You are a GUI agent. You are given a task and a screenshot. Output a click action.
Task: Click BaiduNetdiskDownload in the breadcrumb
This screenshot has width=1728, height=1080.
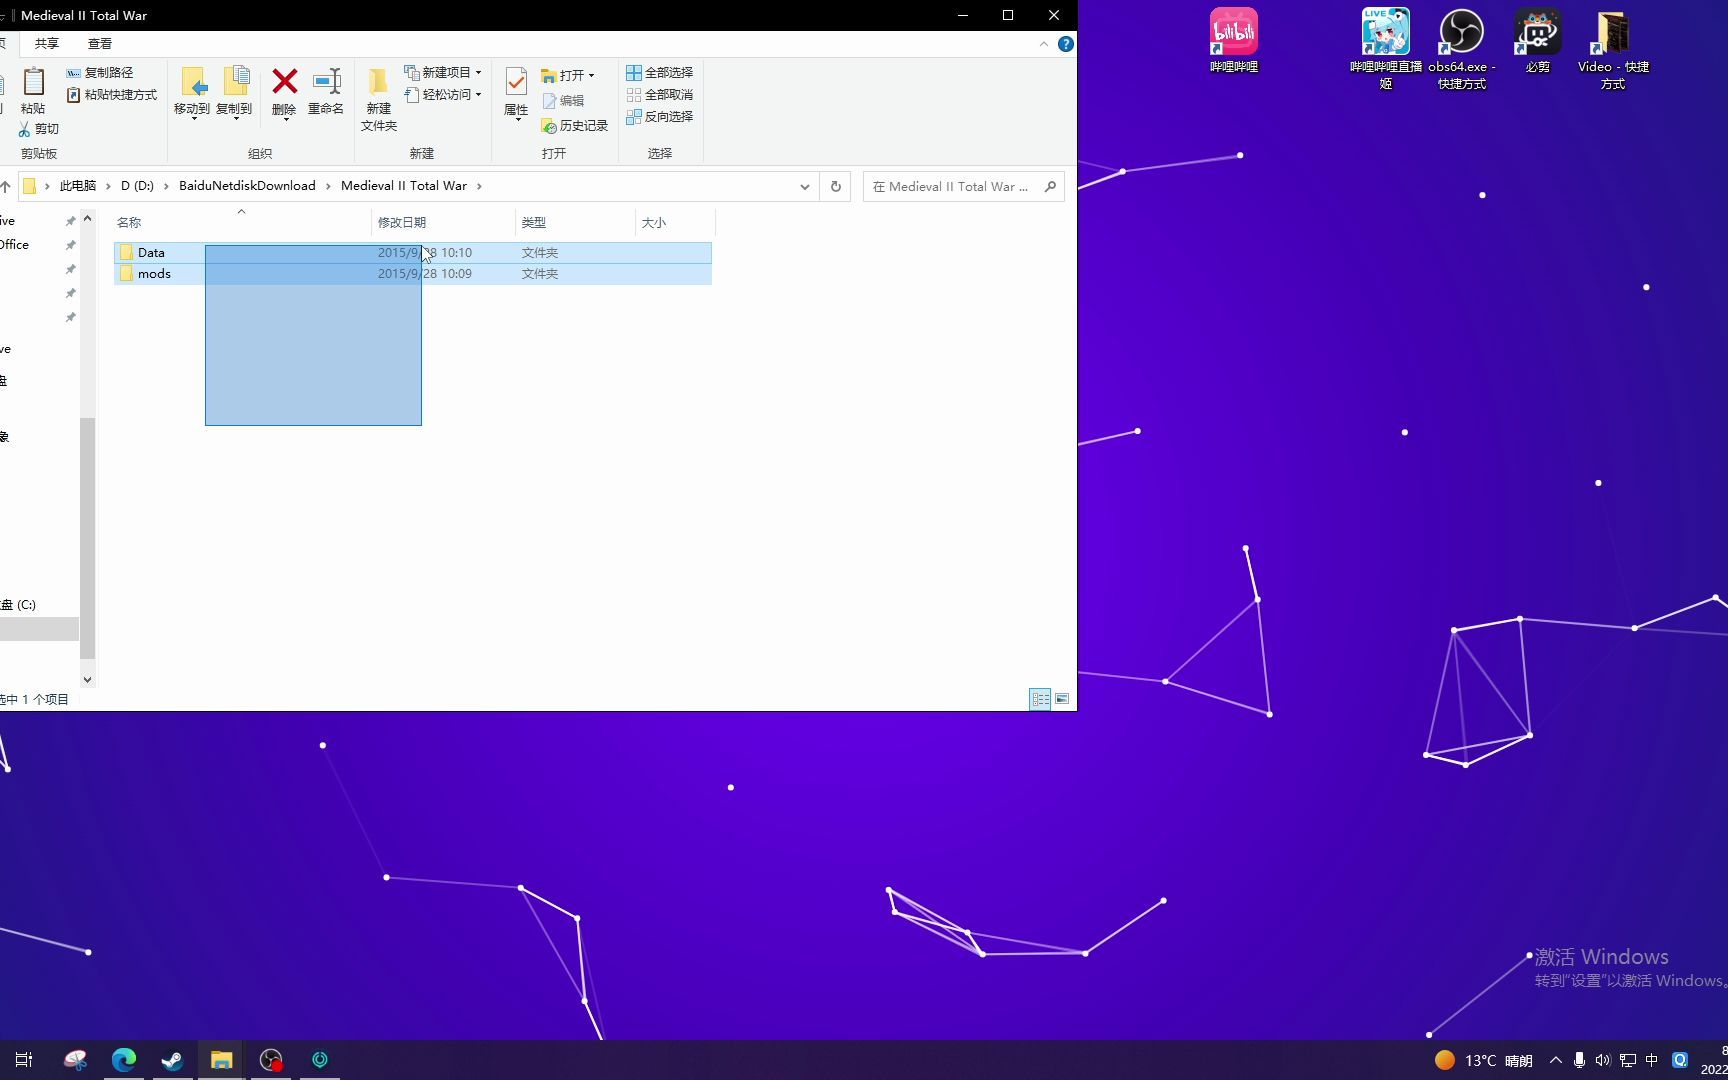pos(247,186)
